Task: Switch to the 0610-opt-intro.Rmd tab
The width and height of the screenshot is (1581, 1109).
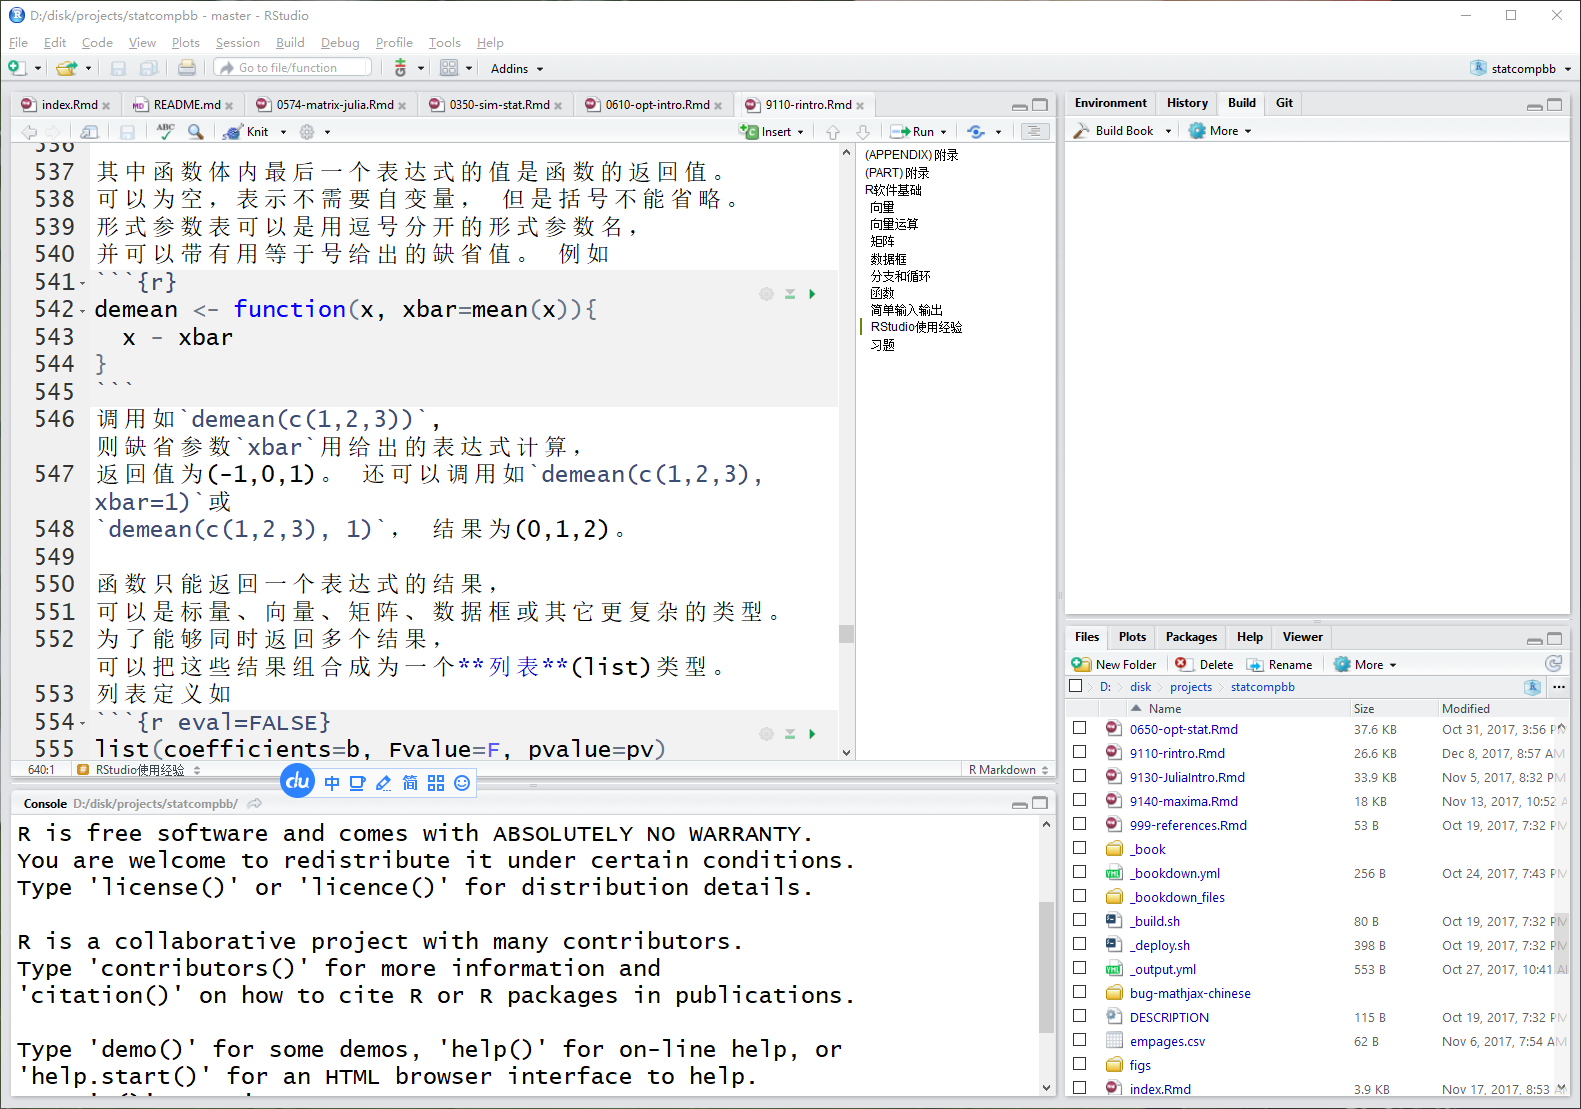Action: pyautogui.click(x=656, y=105)
